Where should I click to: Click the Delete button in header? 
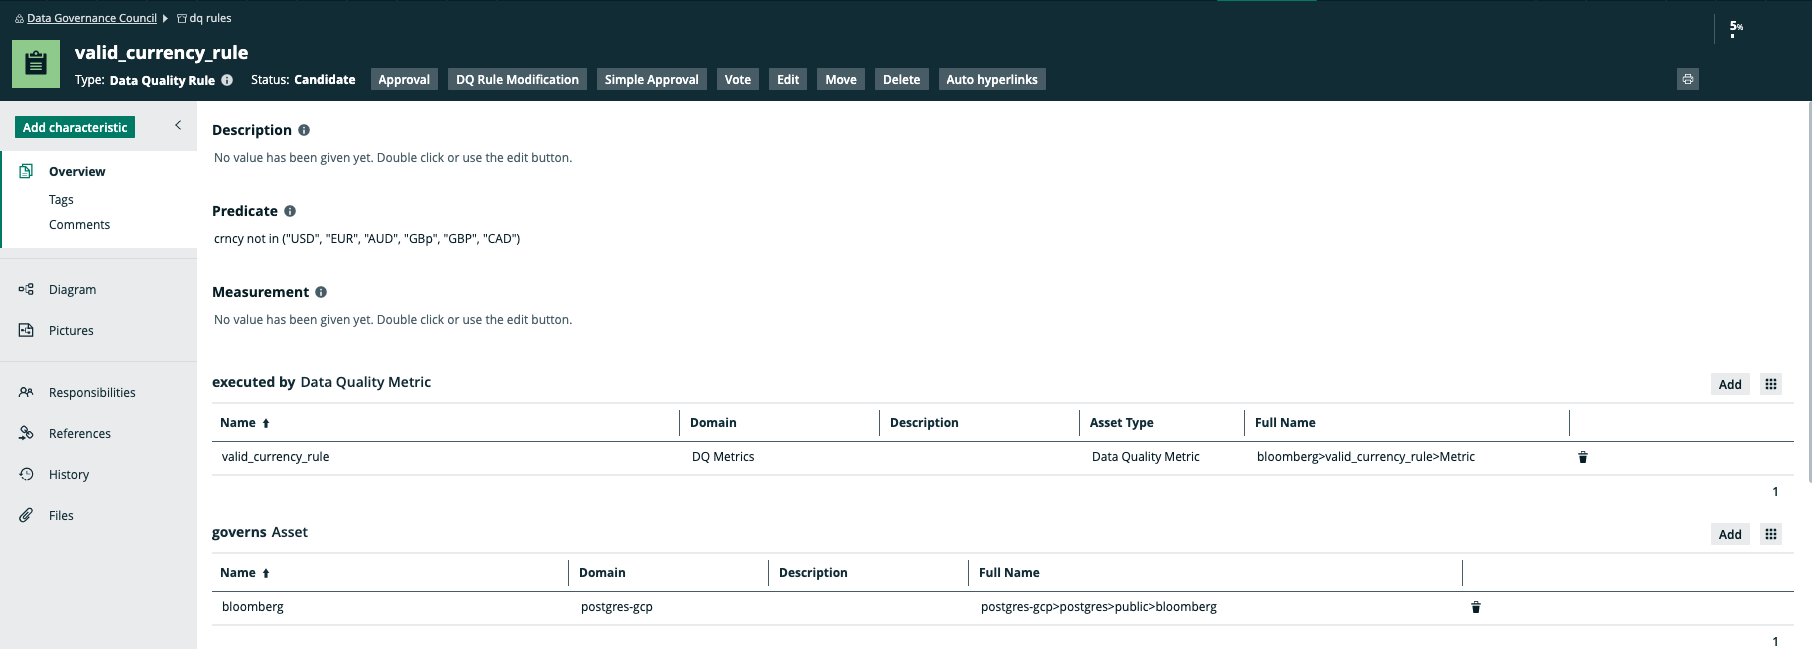pos(901,79)
